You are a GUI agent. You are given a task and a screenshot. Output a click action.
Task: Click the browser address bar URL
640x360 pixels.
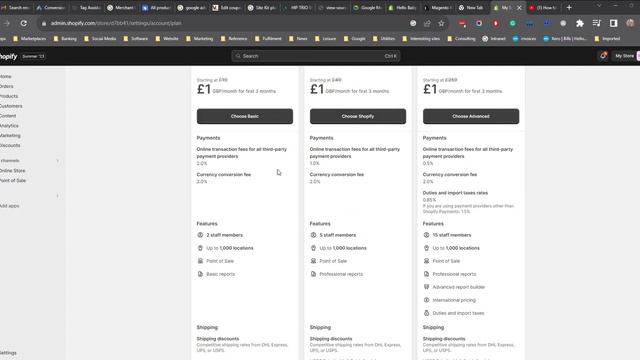pyautogui.click(x=116, y=23)
